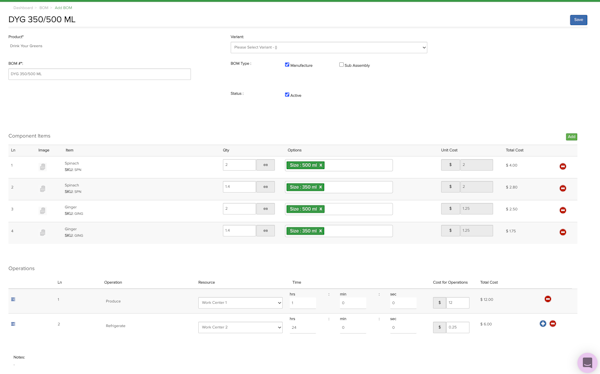600x374 pixels.
Task: Edit quantity field for line 4 Ginger
Action: click(239, 231)
